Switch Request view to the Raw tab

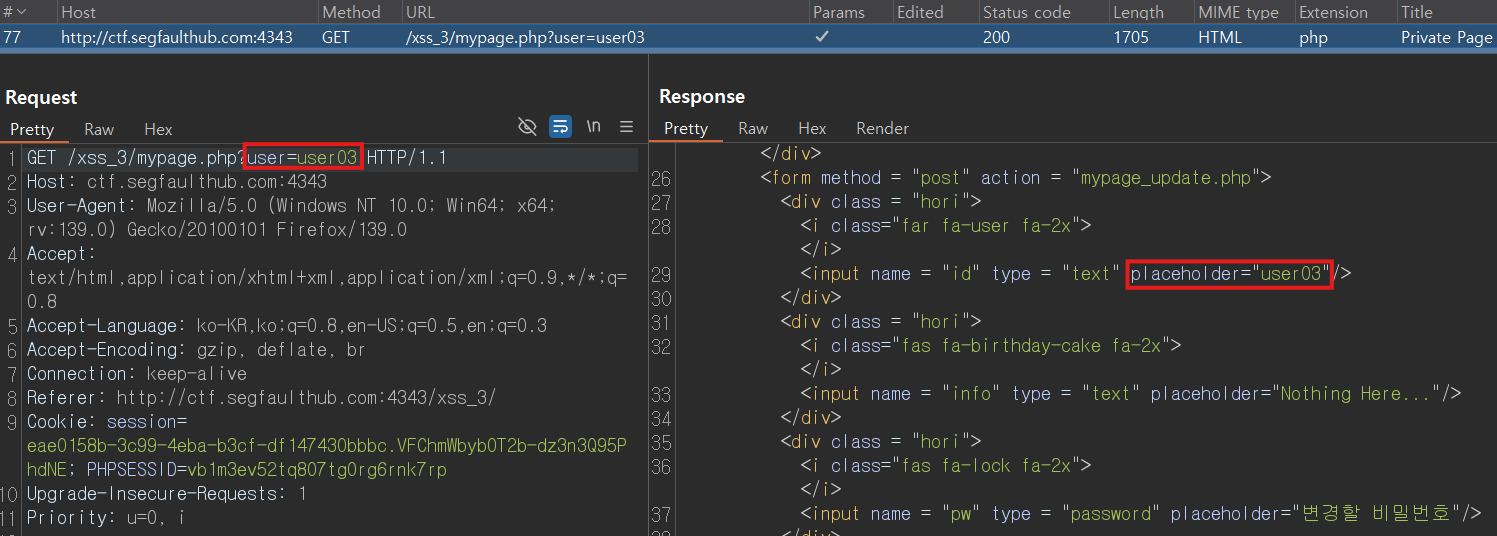pyautogui.click(x=99, y=129)
